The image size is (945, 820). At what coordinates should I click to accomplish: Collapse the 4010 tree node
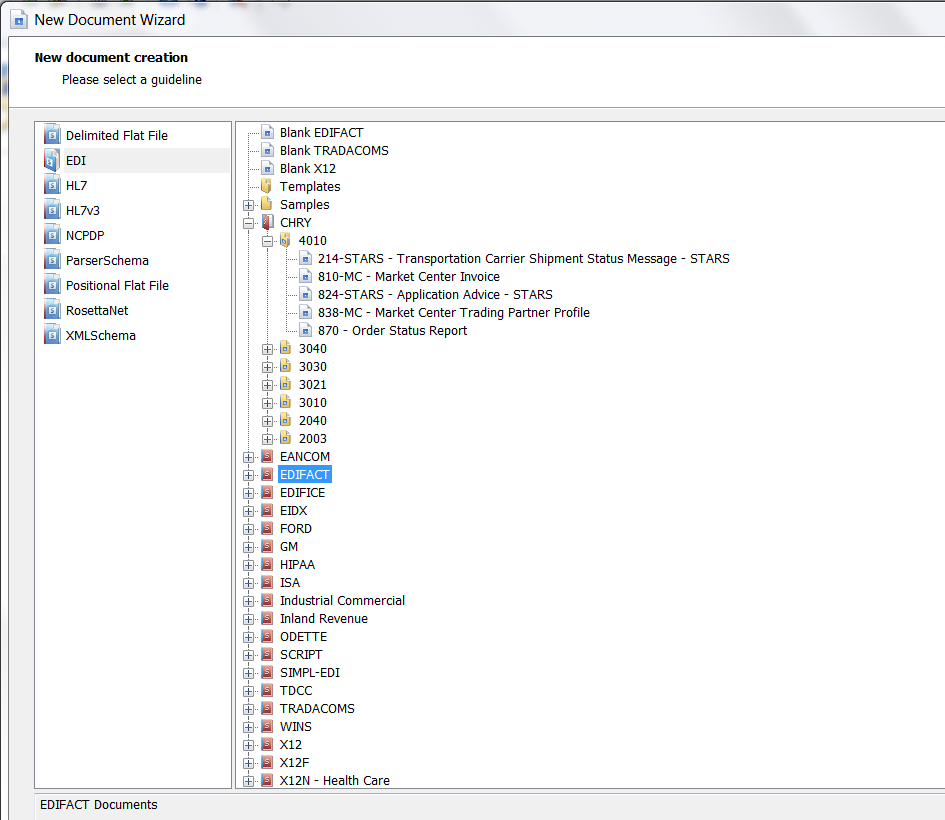pos(266,240)
